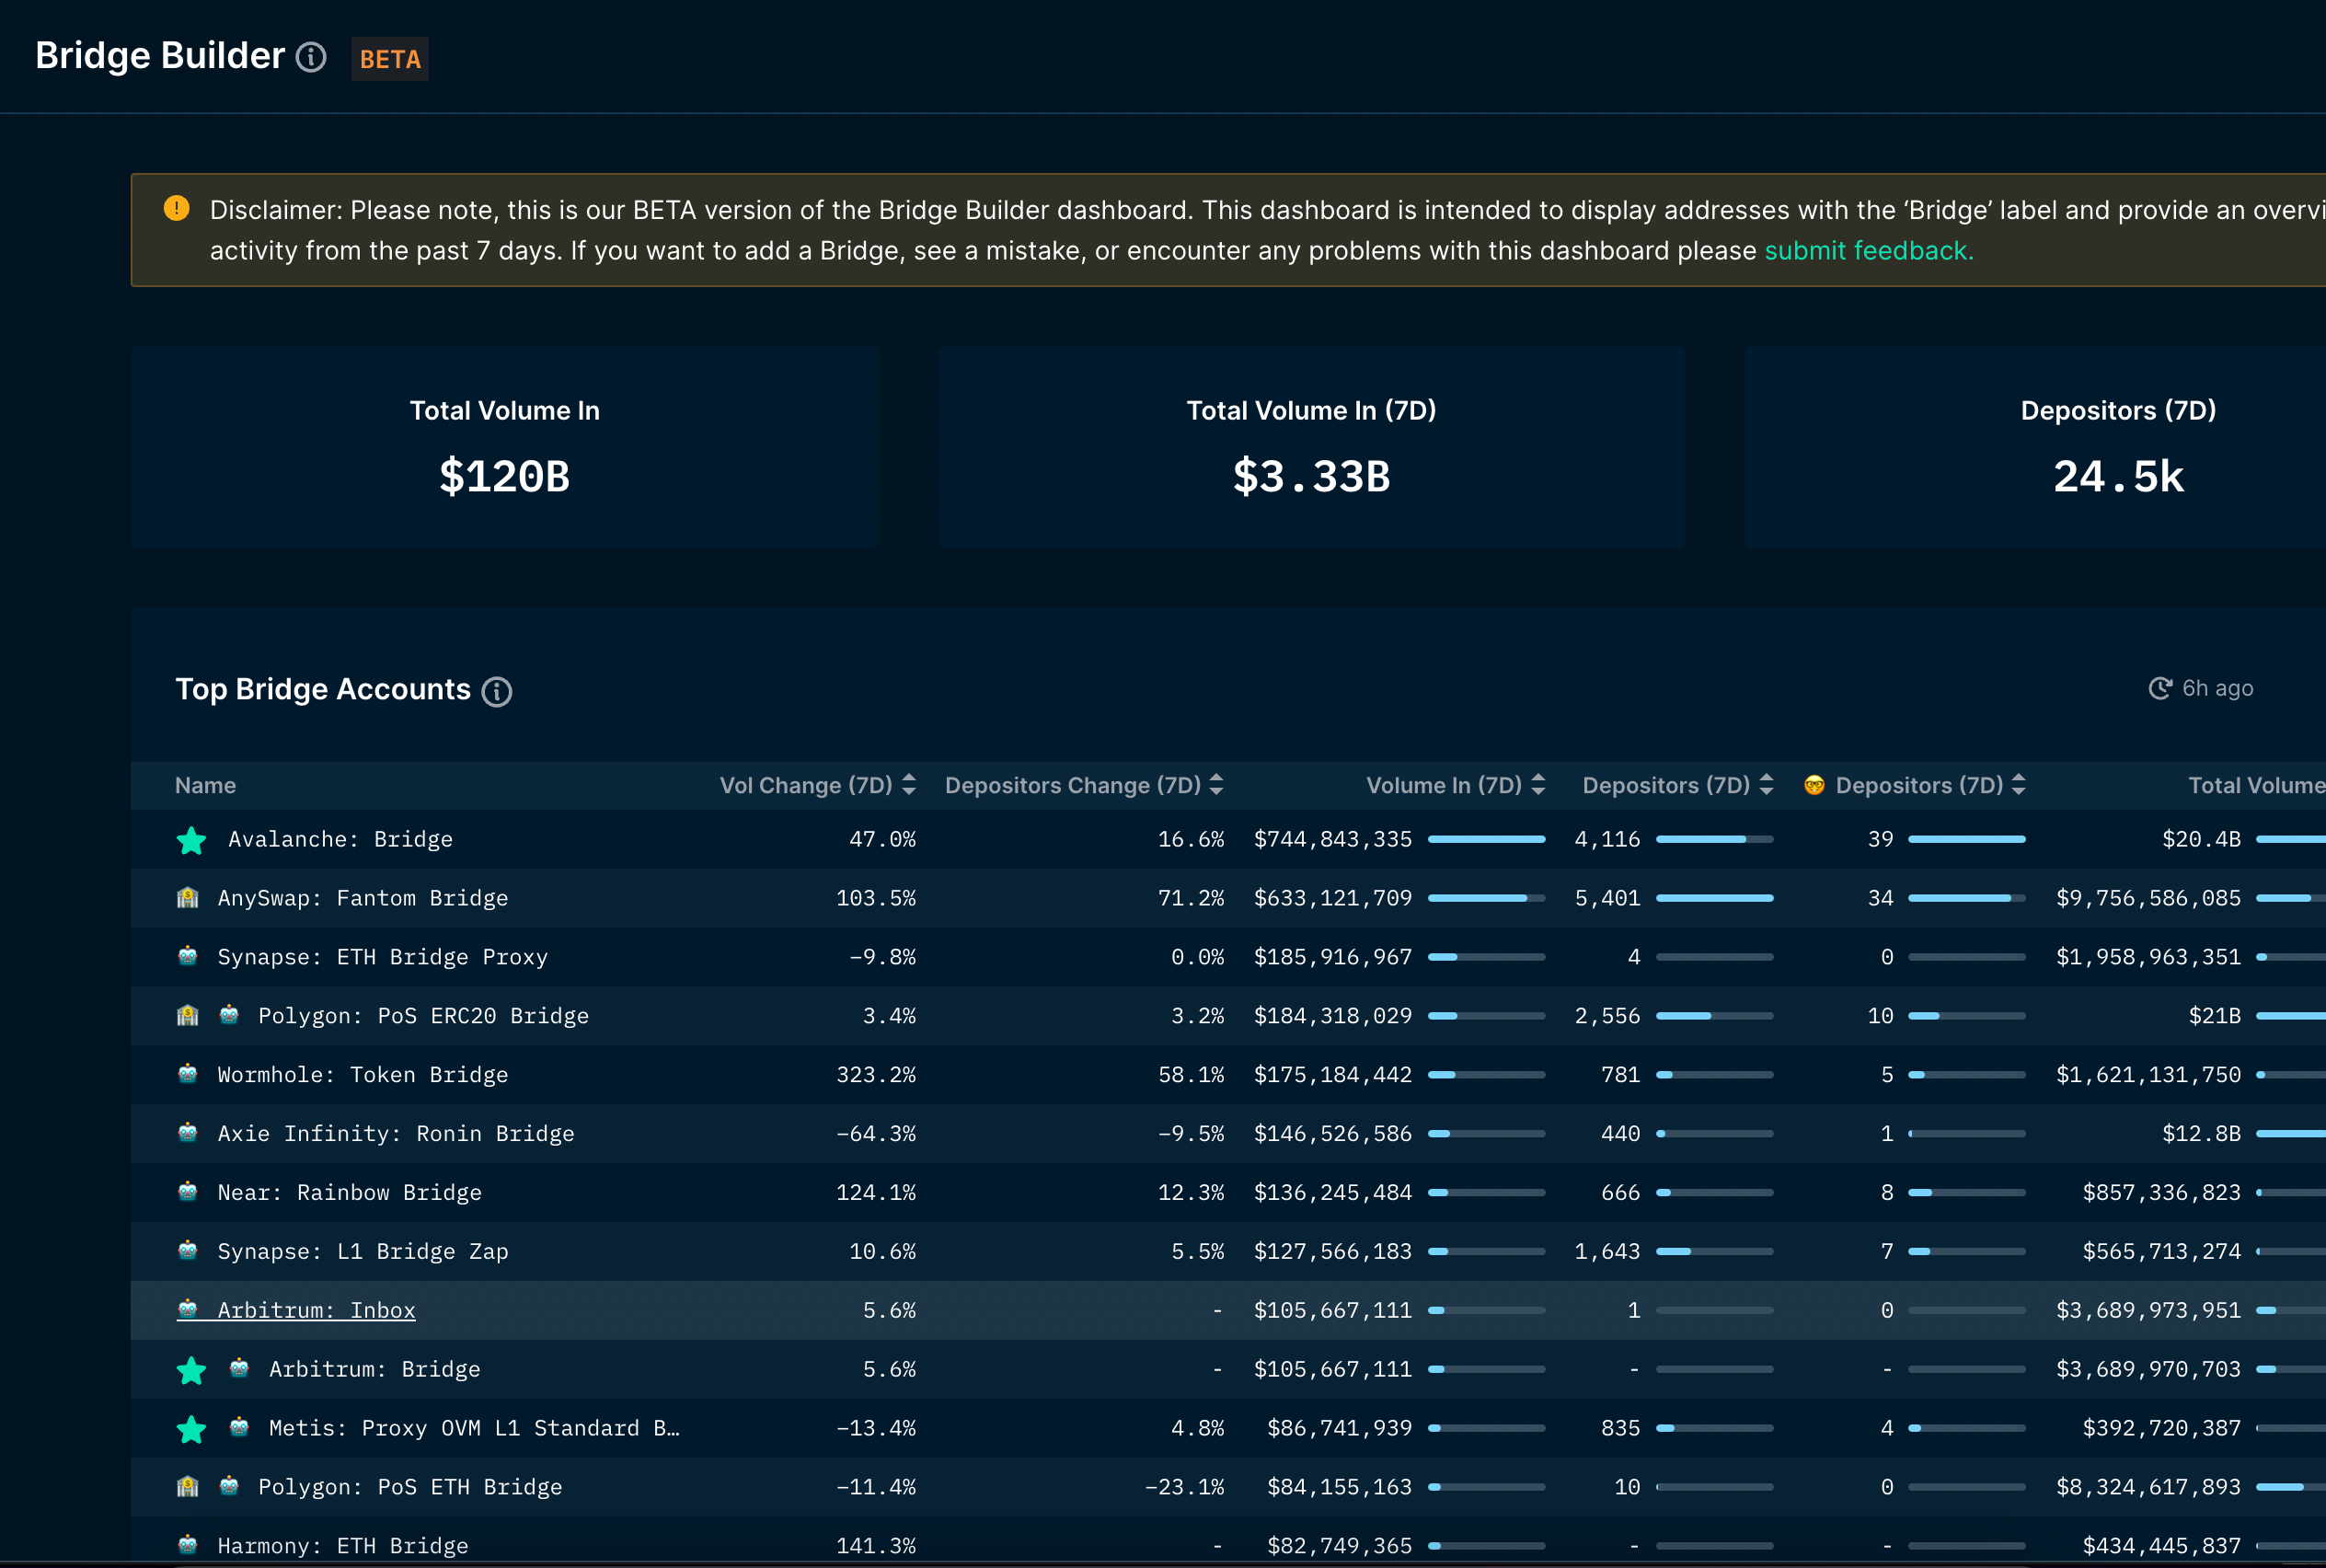Open Polygon: PoS ERC20 Bridge account
This screenshot has height=1568, width=2326.
(423, 1016)
